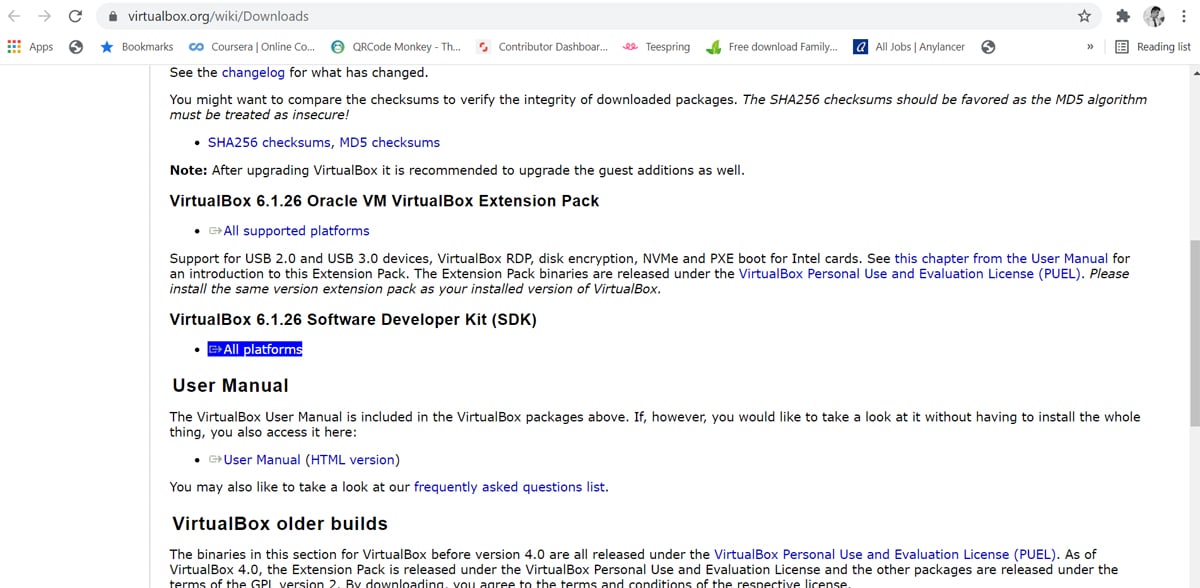Click the browser forward arrow

click(45, 16)
